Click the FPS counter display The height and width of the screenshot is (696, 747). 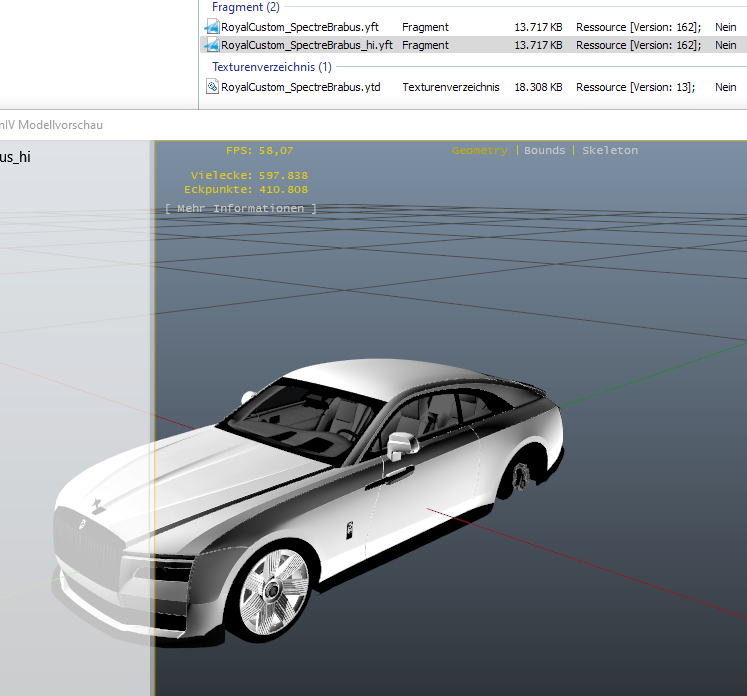tap(260, 151)
